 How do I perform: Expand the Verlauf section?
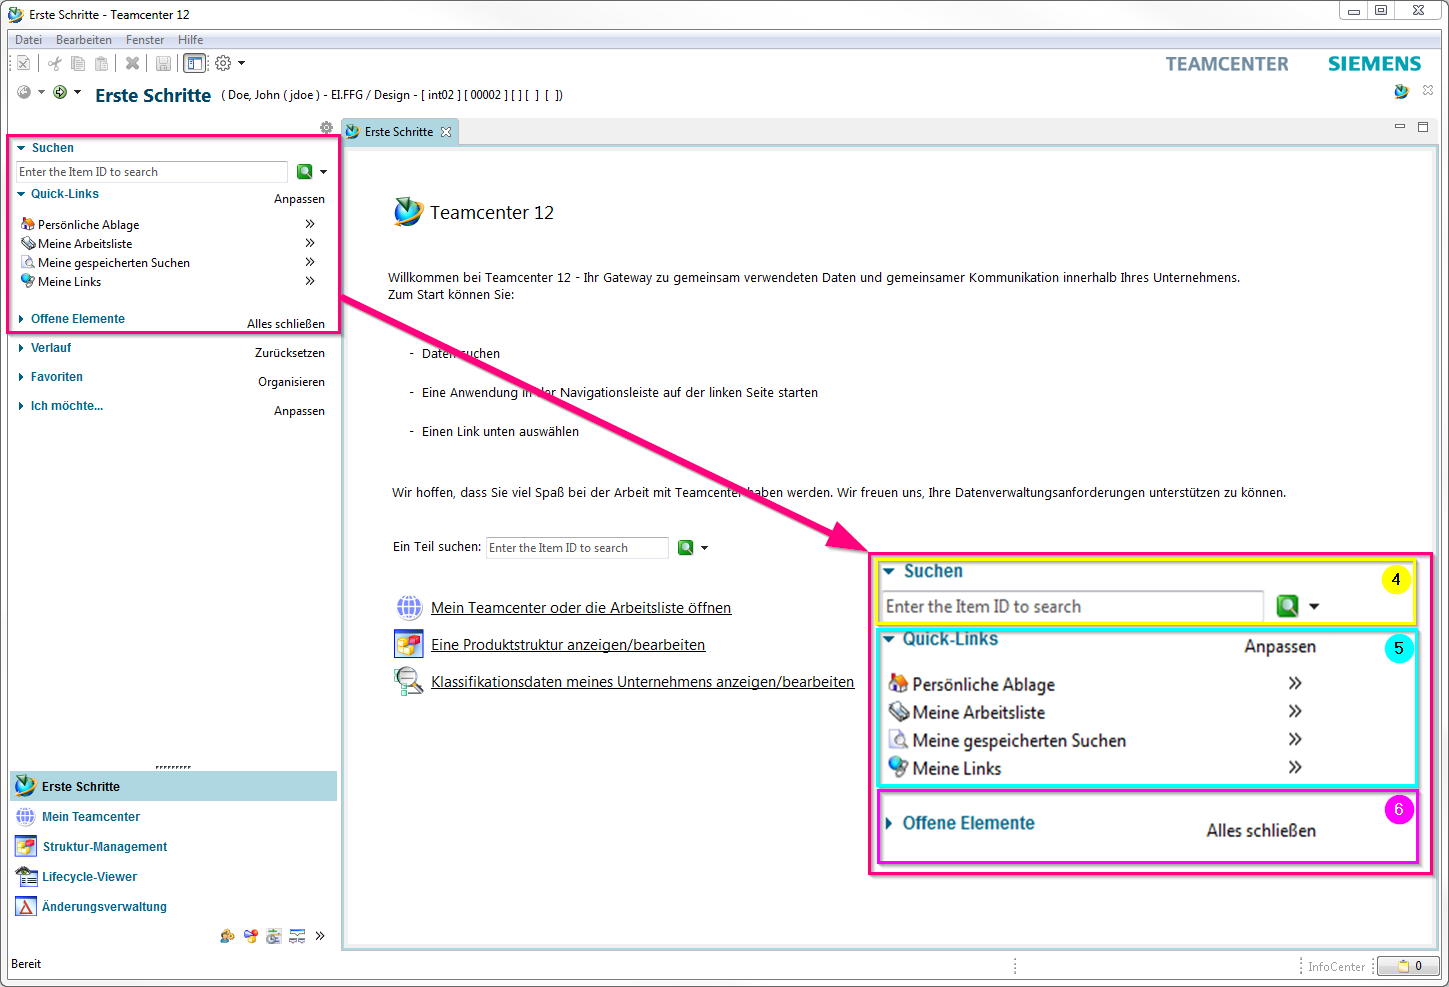(50, 348)
